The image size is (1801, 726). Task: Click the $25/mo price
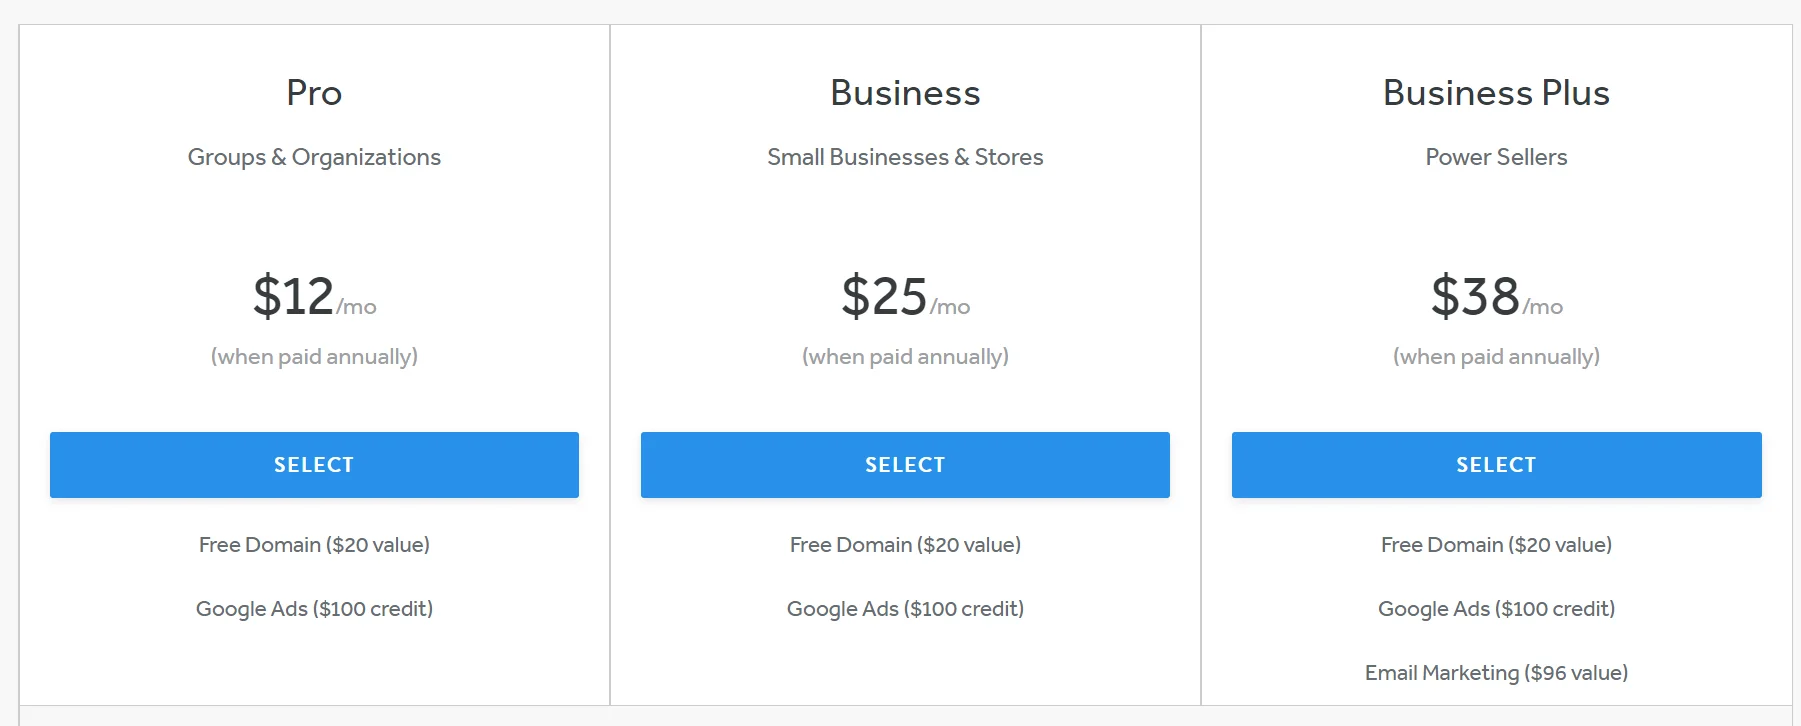tap(905, 297)
